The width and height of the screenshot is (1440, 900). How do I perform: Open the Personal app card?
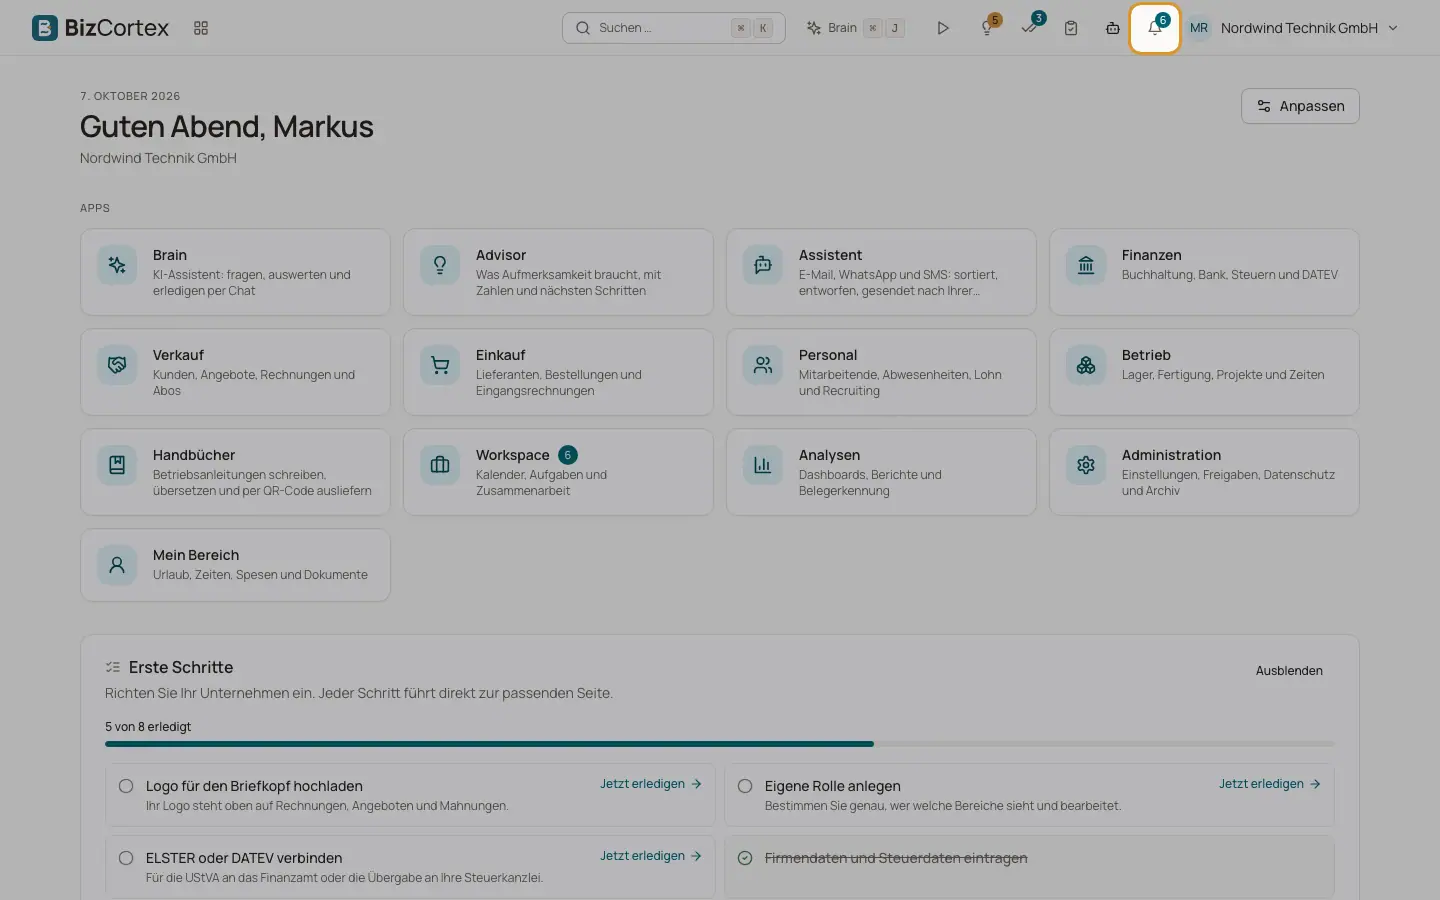click(881, 372)
